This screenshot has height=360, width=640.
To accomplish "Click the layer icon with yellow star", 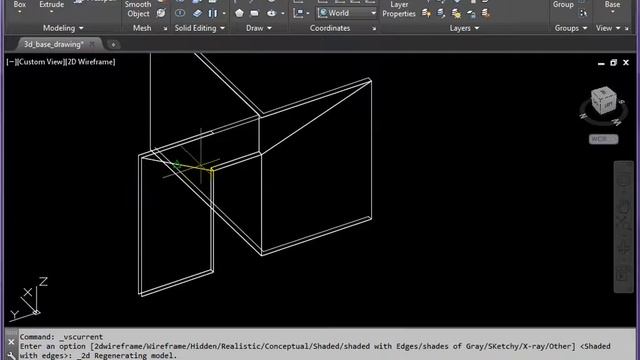I will tap(427, 13).
